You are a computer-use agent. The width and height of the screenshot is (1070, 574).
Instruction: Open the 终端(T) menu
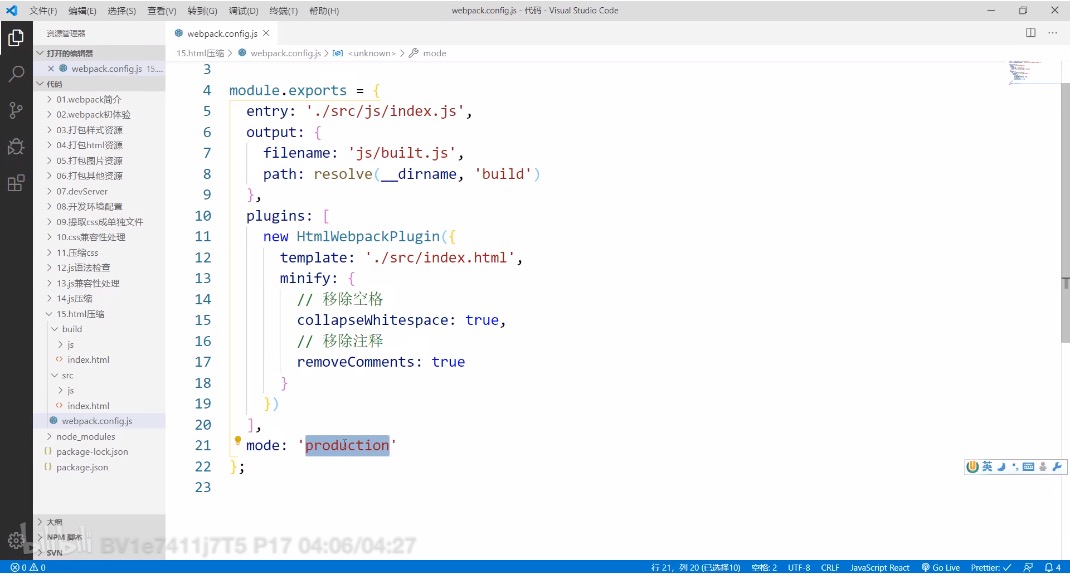point(283,11)
